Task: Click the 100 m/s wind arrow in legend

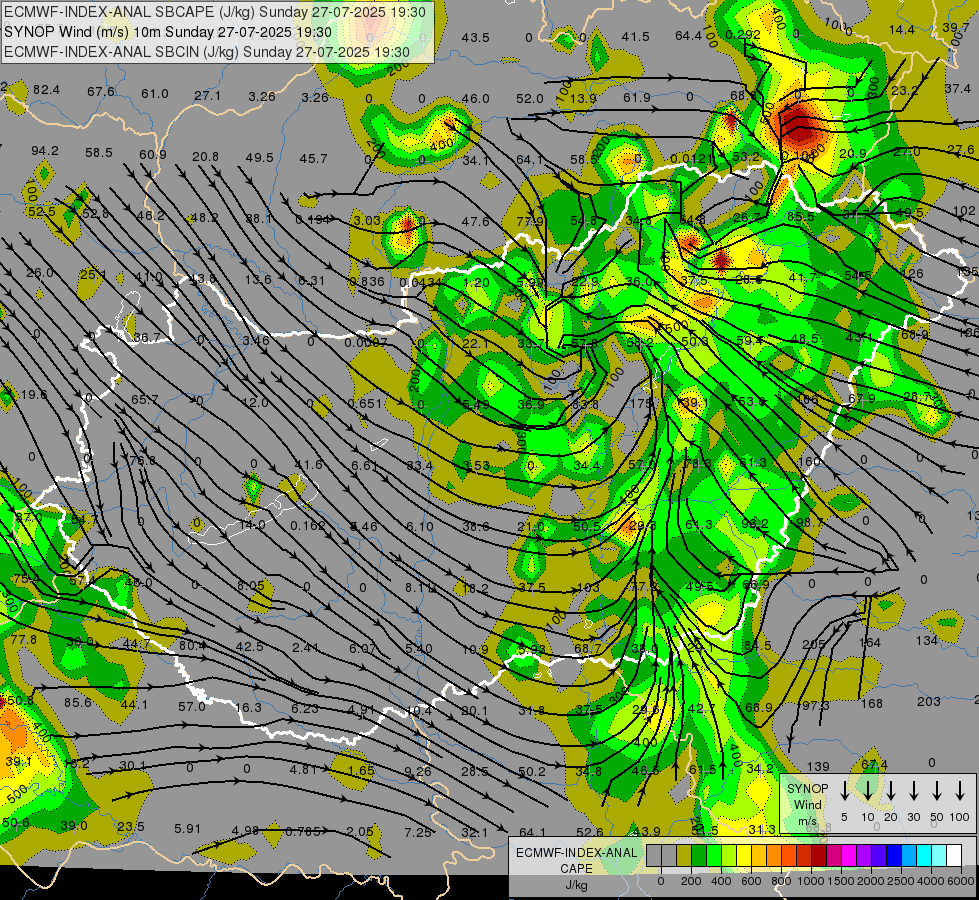Action: (960, 791)
